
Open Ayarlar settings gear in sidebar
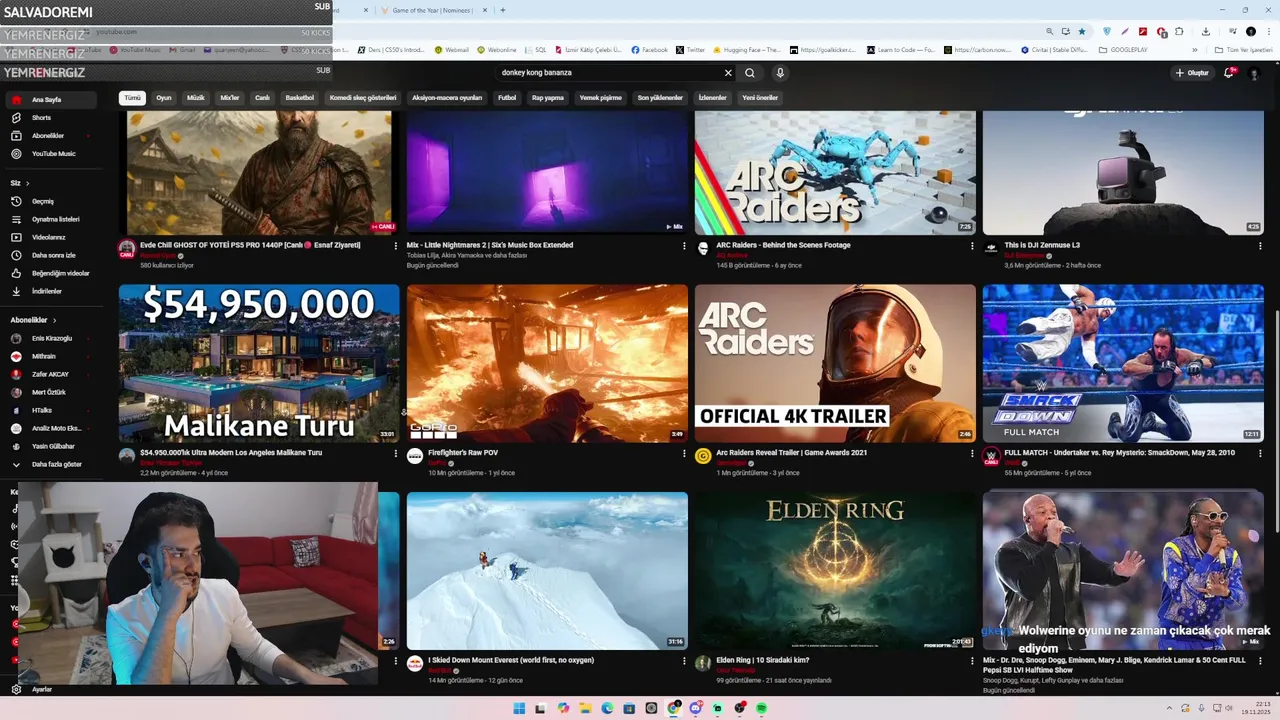coord(16,690)
